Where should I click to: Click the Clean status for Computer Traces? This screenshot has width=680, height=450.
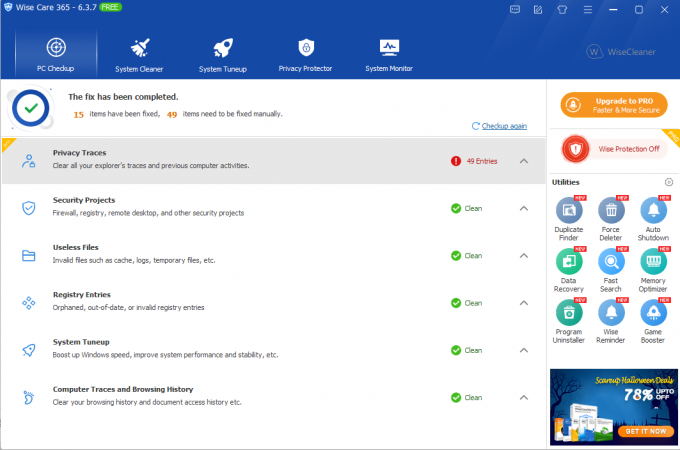click(467, 398)
